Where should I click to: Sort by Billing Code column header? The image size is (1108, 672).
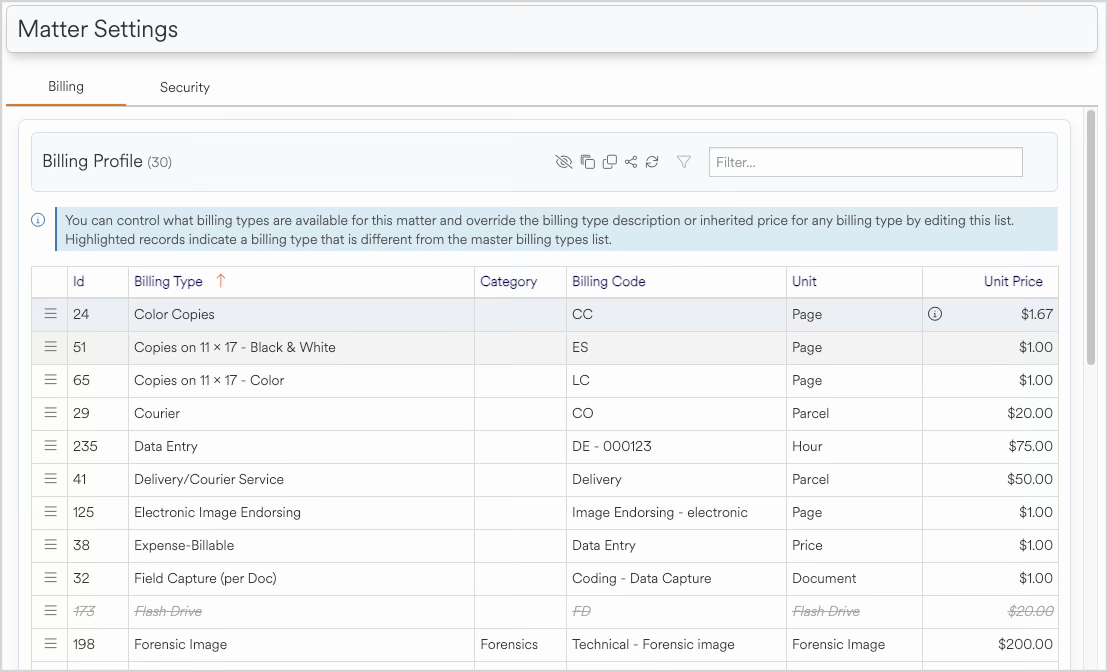[x=609, y=281]
